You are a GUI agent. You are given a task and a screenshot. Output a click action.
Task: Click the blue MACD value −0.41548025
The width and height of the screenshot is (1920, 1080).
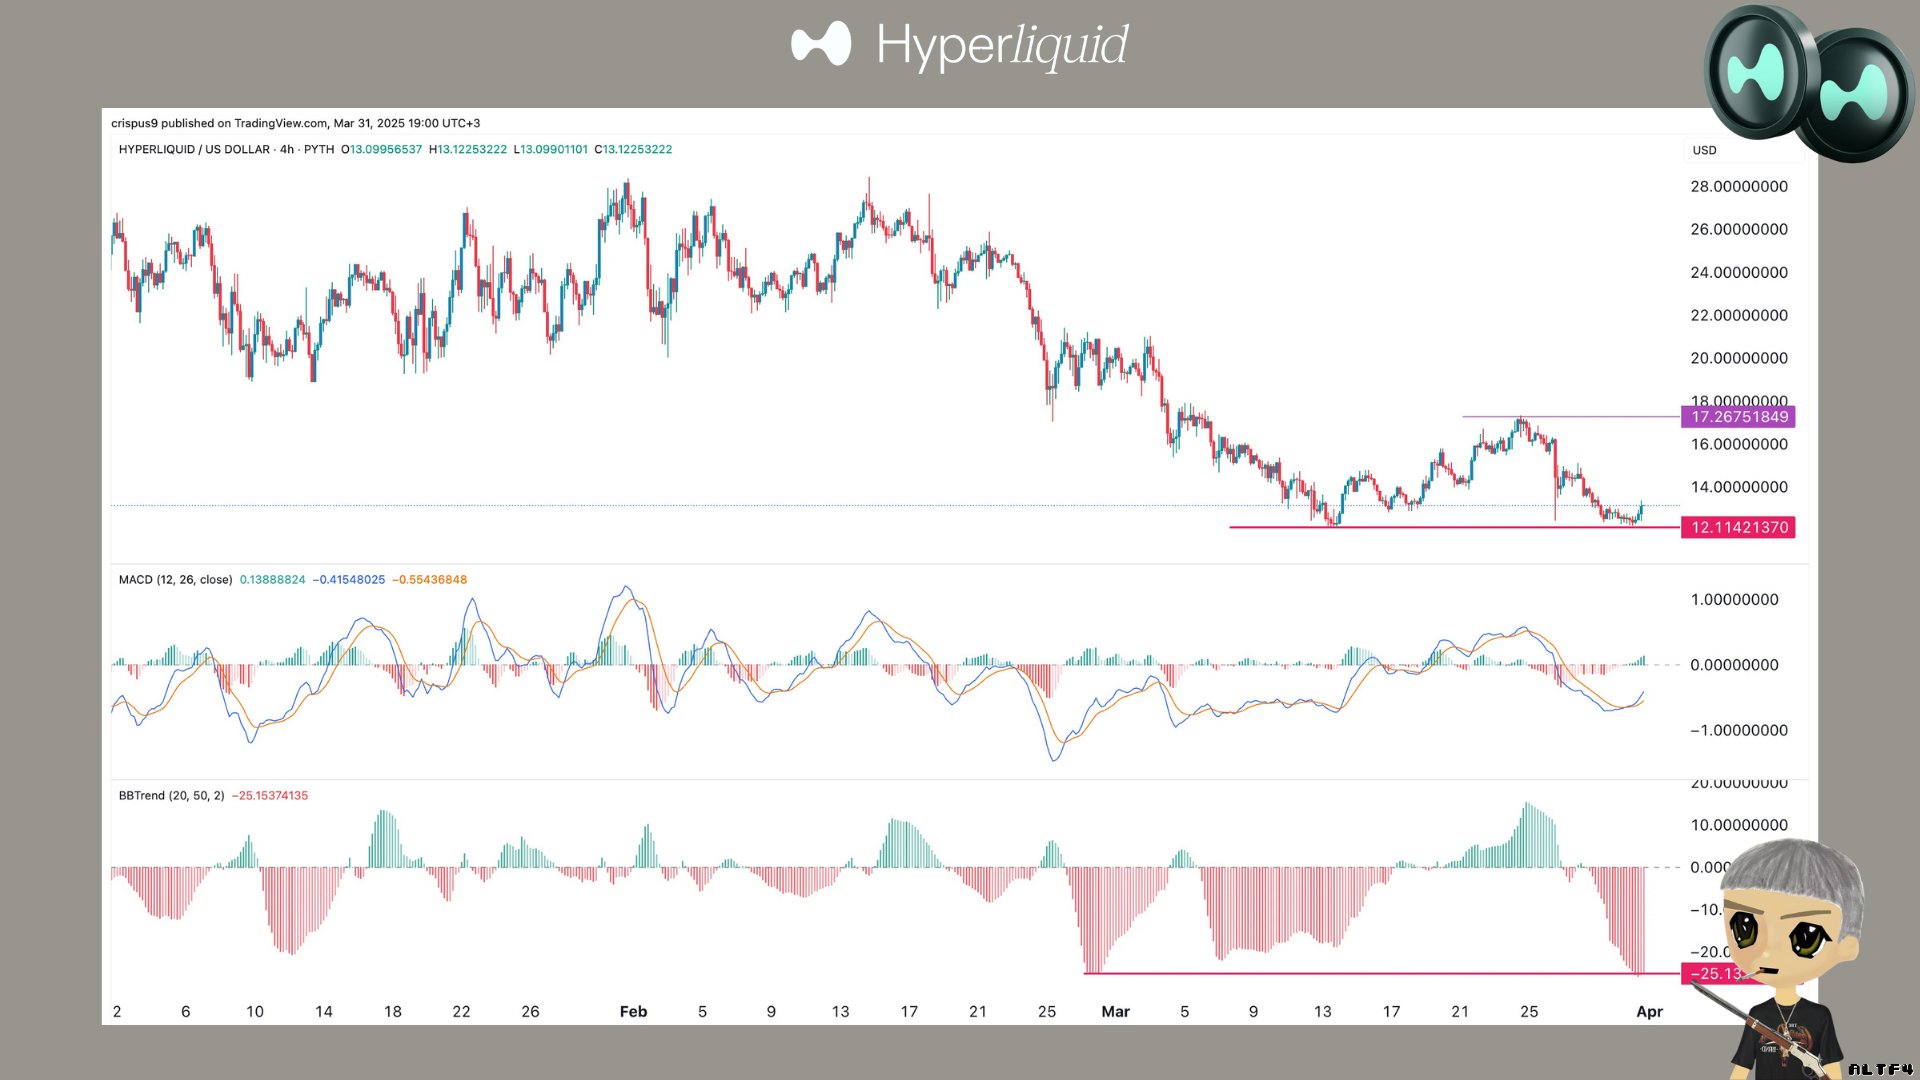point(348,580)
